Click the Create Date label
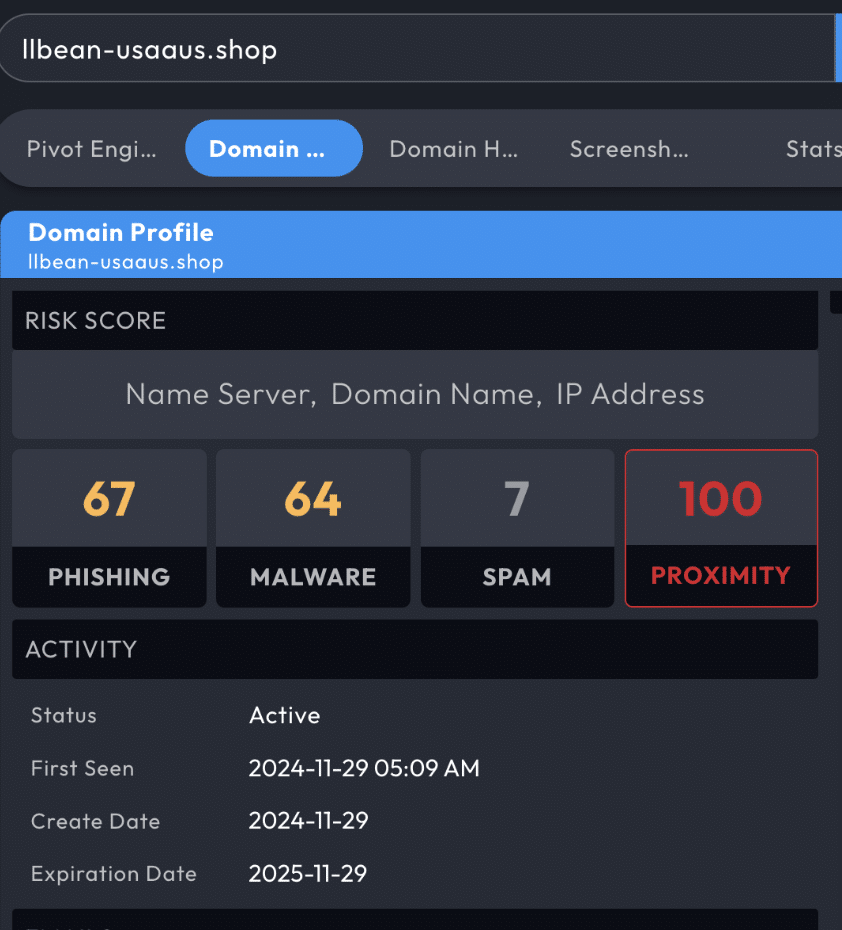The image size is (842, 930). coord(95,821)
